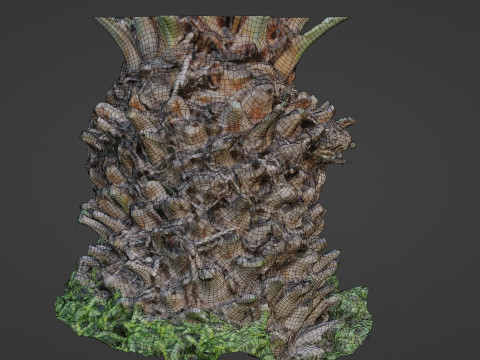Select the palm trunk mesh model
480x360 pixels.
(x=213, y=187)
